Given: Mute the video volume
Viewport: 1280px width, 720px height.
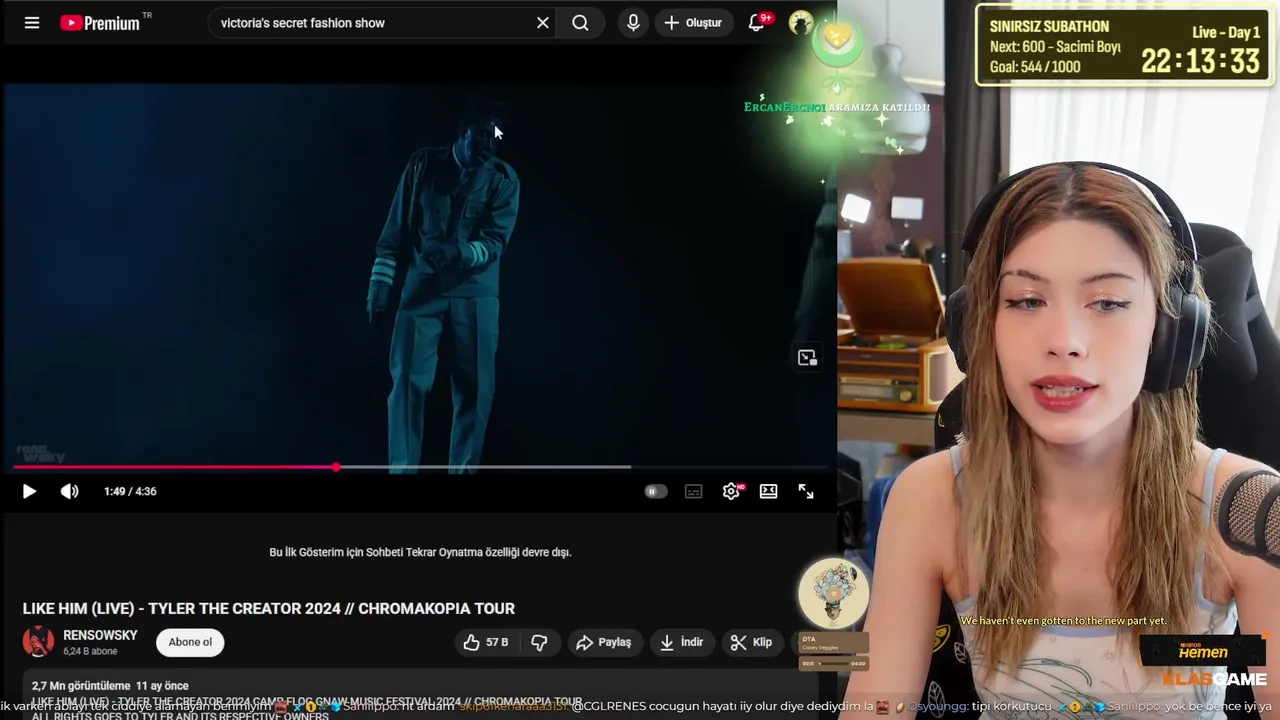Looking at the screenshot, I should point(70,491).
